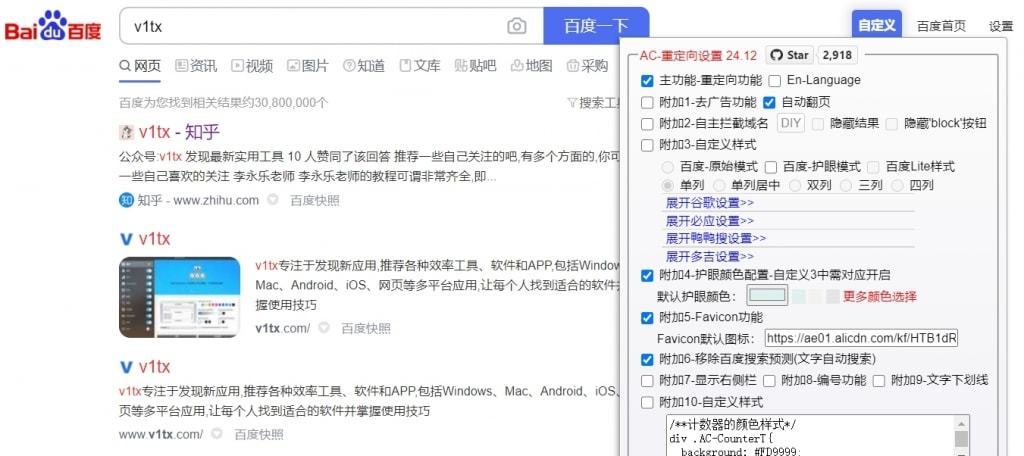Expand 展开多吉设置>>
The image size is (1024, 456).
click(710, 256)
